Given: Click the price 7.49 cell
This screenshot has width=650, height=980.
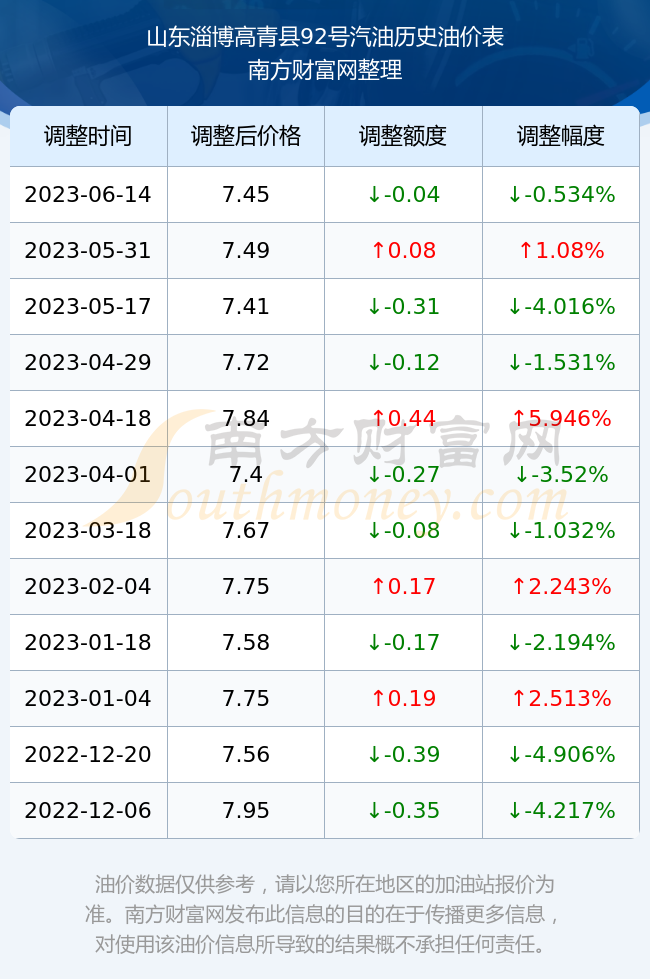Looking at the screenshot, I should (246, 251).
